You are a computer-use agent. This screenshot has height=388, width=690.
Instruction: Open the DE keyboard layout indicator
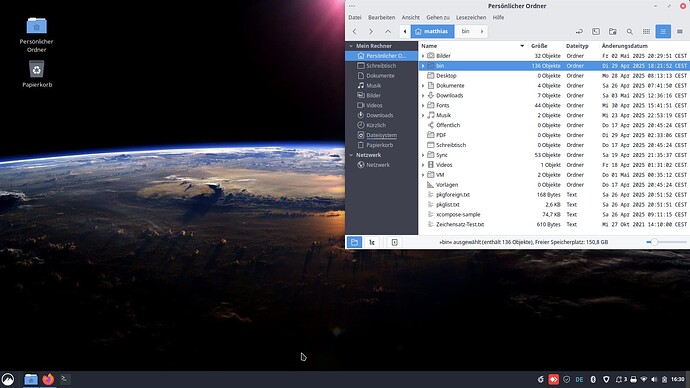click(580, 379)
